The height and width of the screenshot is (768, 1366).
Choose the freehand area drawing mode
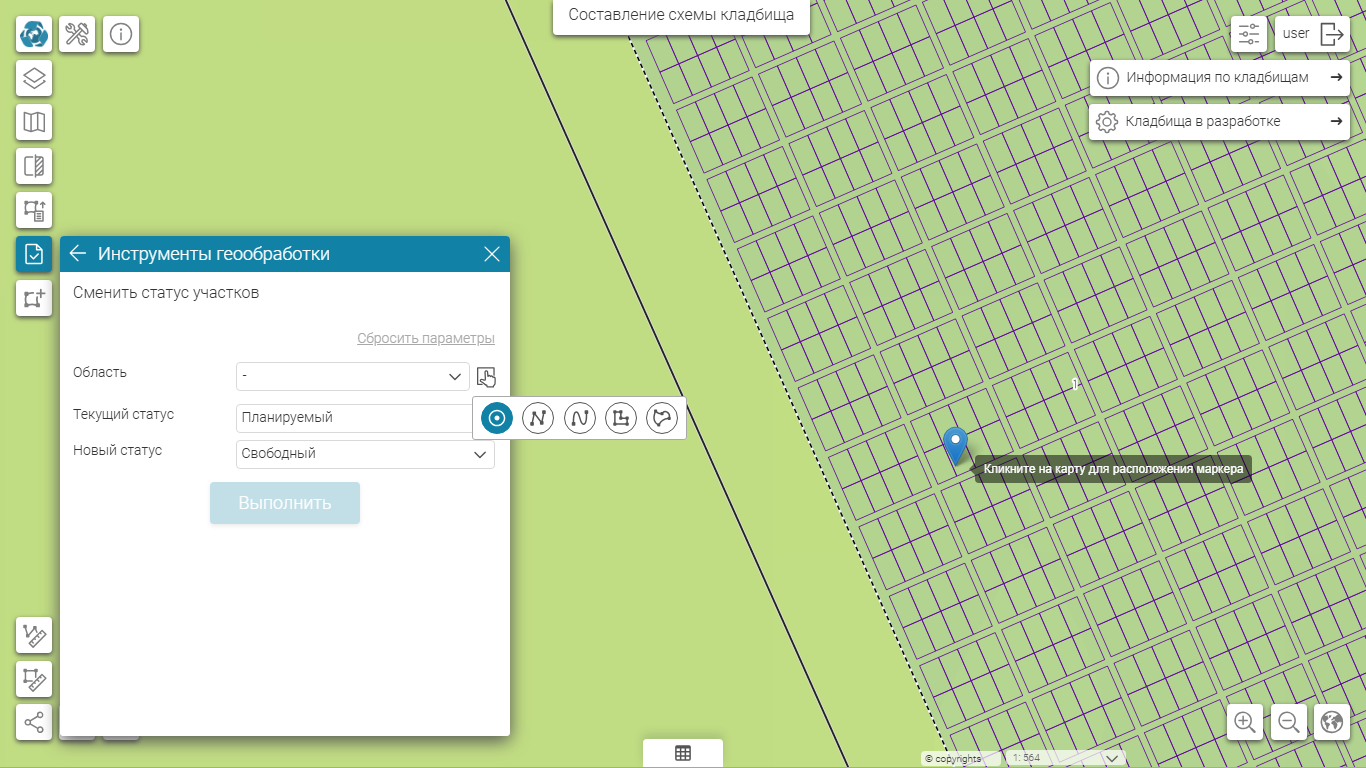click(x=662, y=418)
